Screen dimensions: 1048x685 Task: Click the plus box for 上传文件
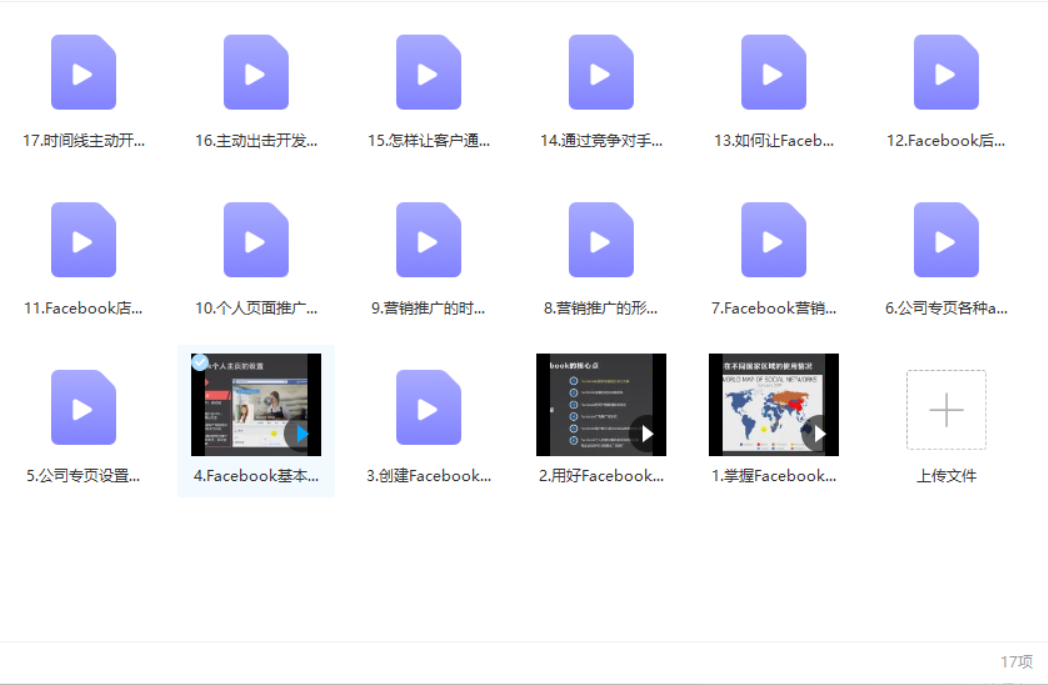click(946, 410)
